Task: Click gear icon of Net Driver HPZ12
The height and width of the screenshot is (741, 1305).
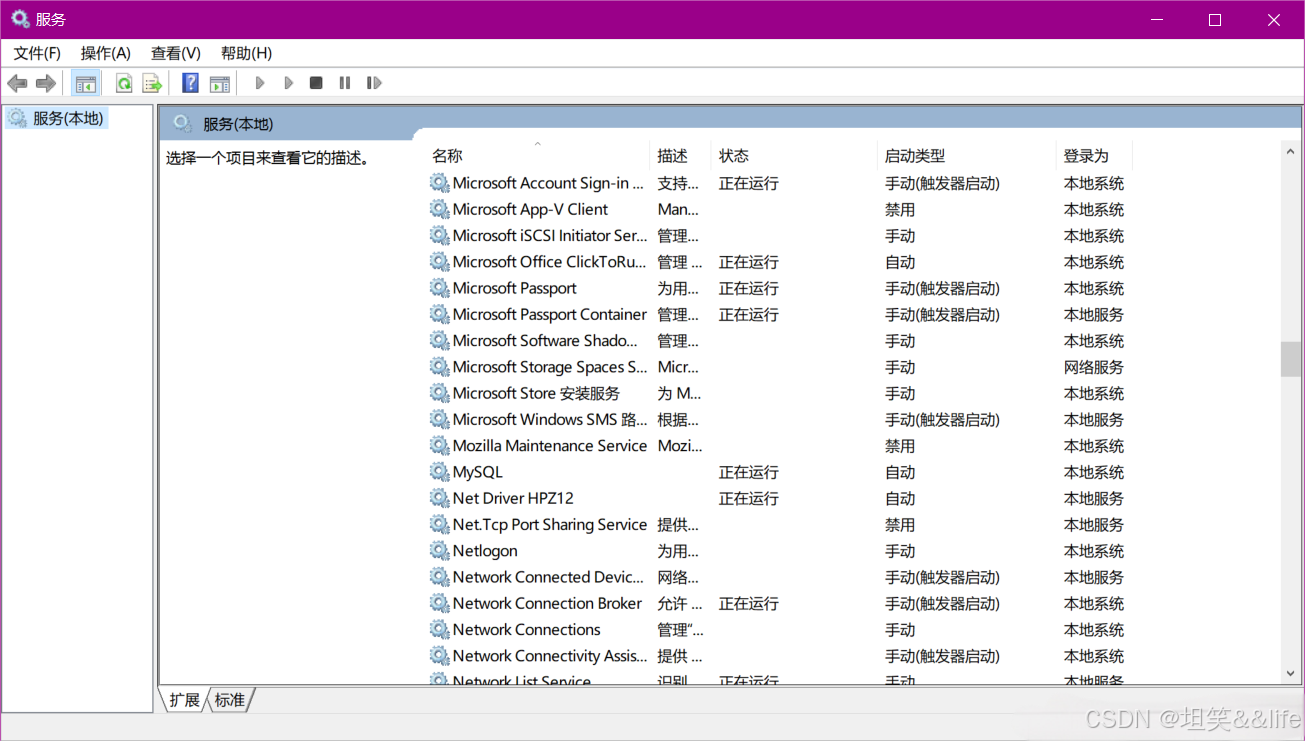Action: coord(439,498)
